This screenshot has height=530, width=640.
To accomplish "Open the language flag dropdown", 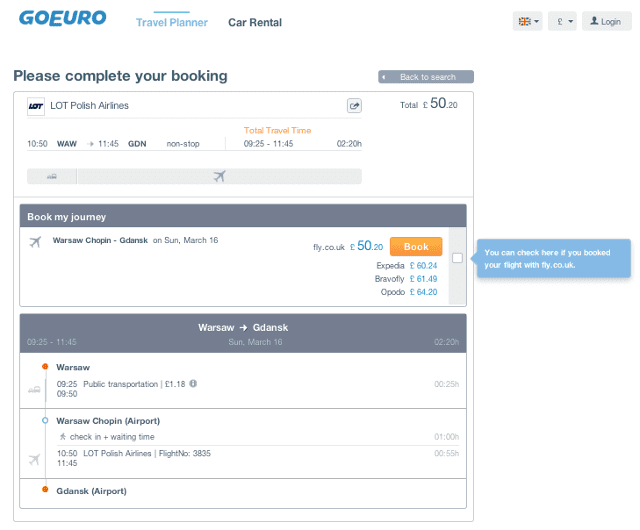I will coord(527,21).
